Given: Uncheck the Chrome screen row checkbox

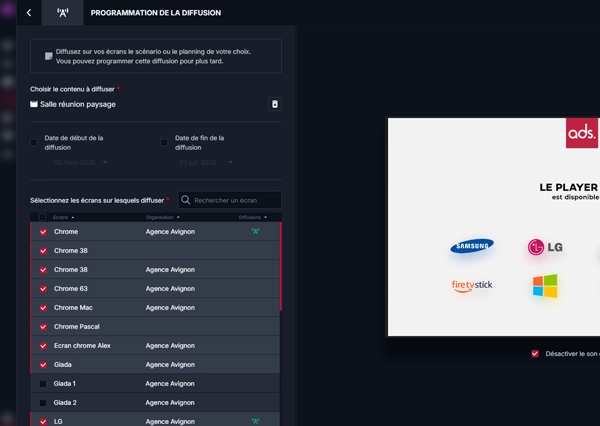Looking at the screenshot, I should coord(43,232).
